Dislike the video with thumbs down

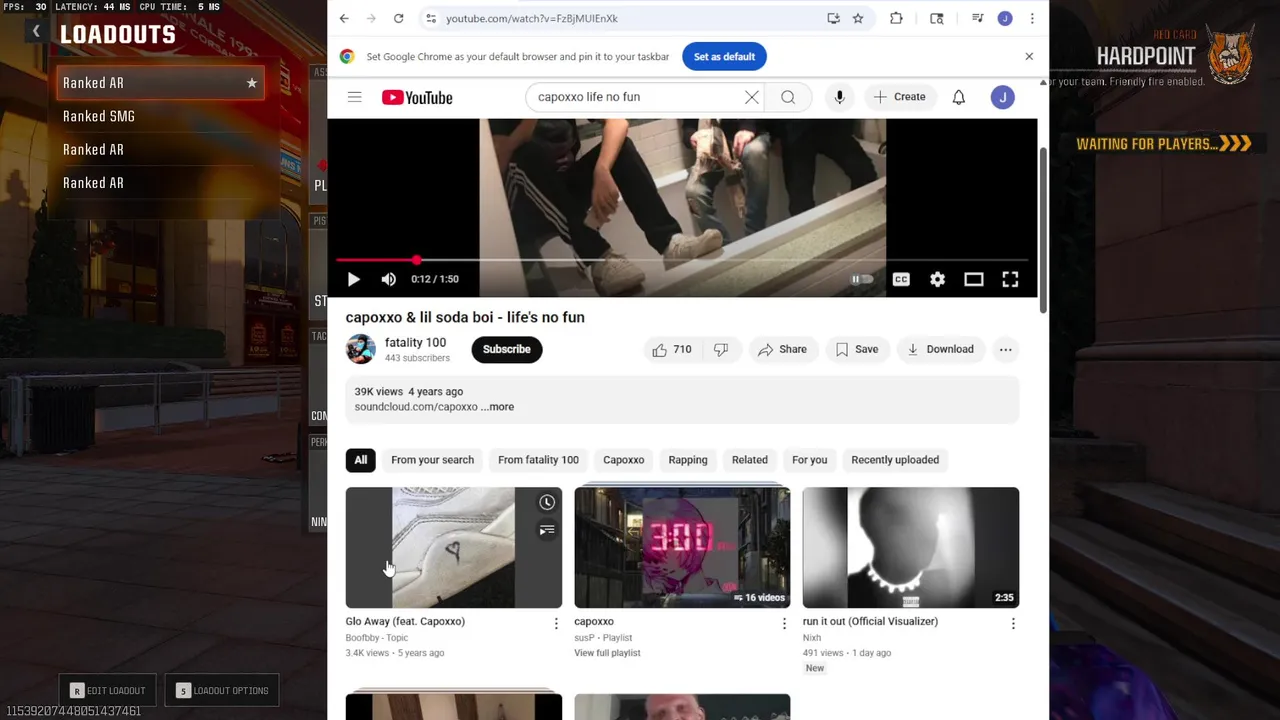pos(721,349)
